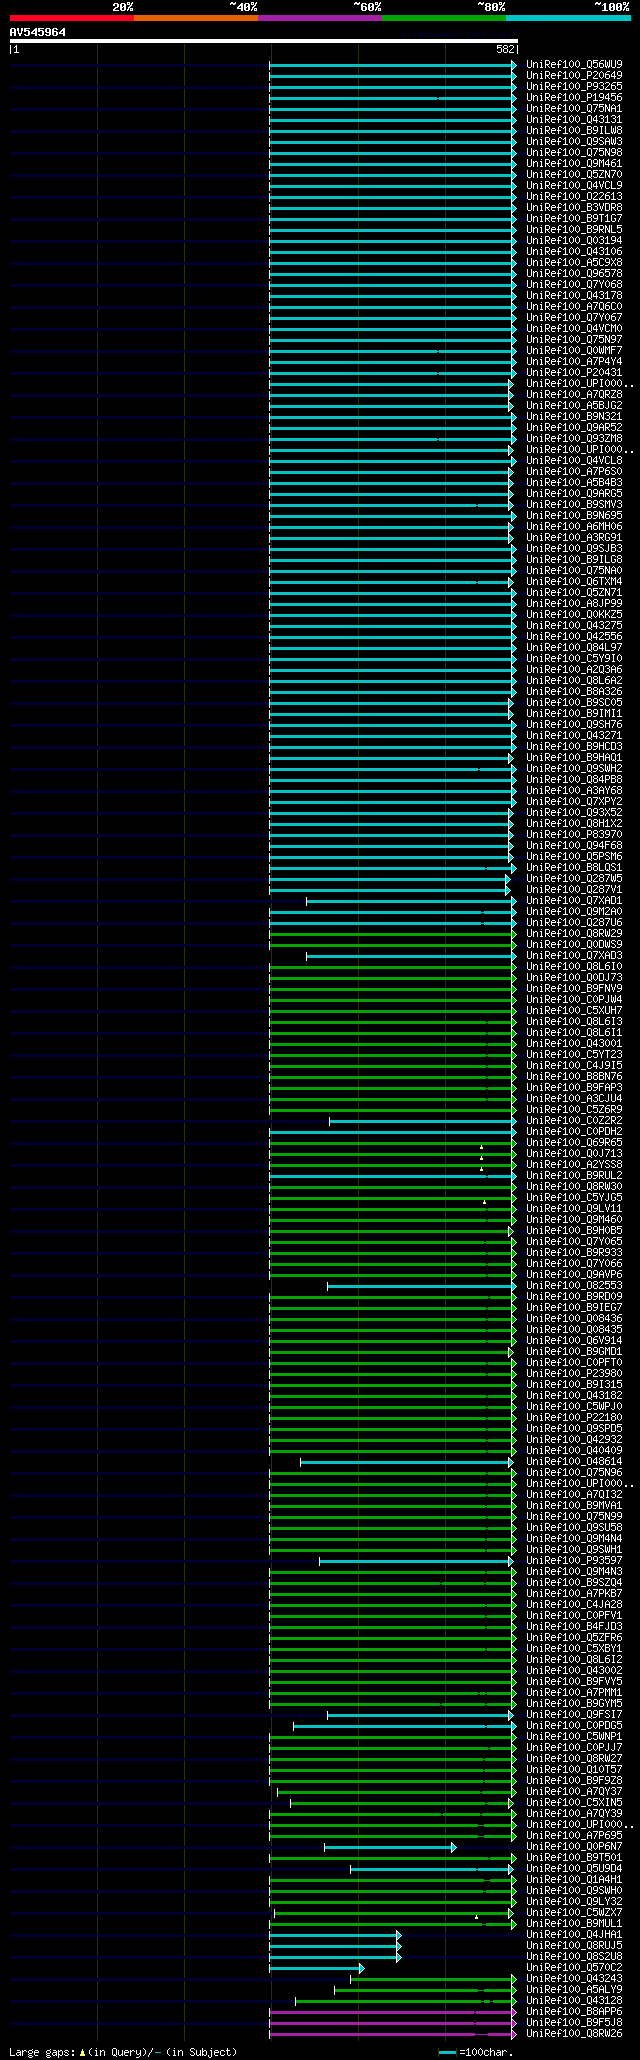Select the UniRef100_B8APP6 label

[574, 2011]
